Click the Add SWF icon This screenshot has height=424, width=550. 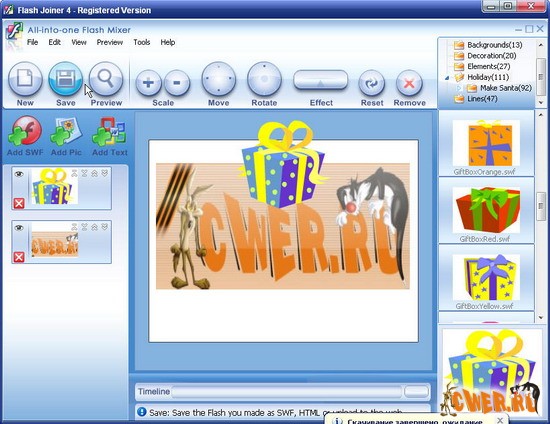(x=25, y=132)
